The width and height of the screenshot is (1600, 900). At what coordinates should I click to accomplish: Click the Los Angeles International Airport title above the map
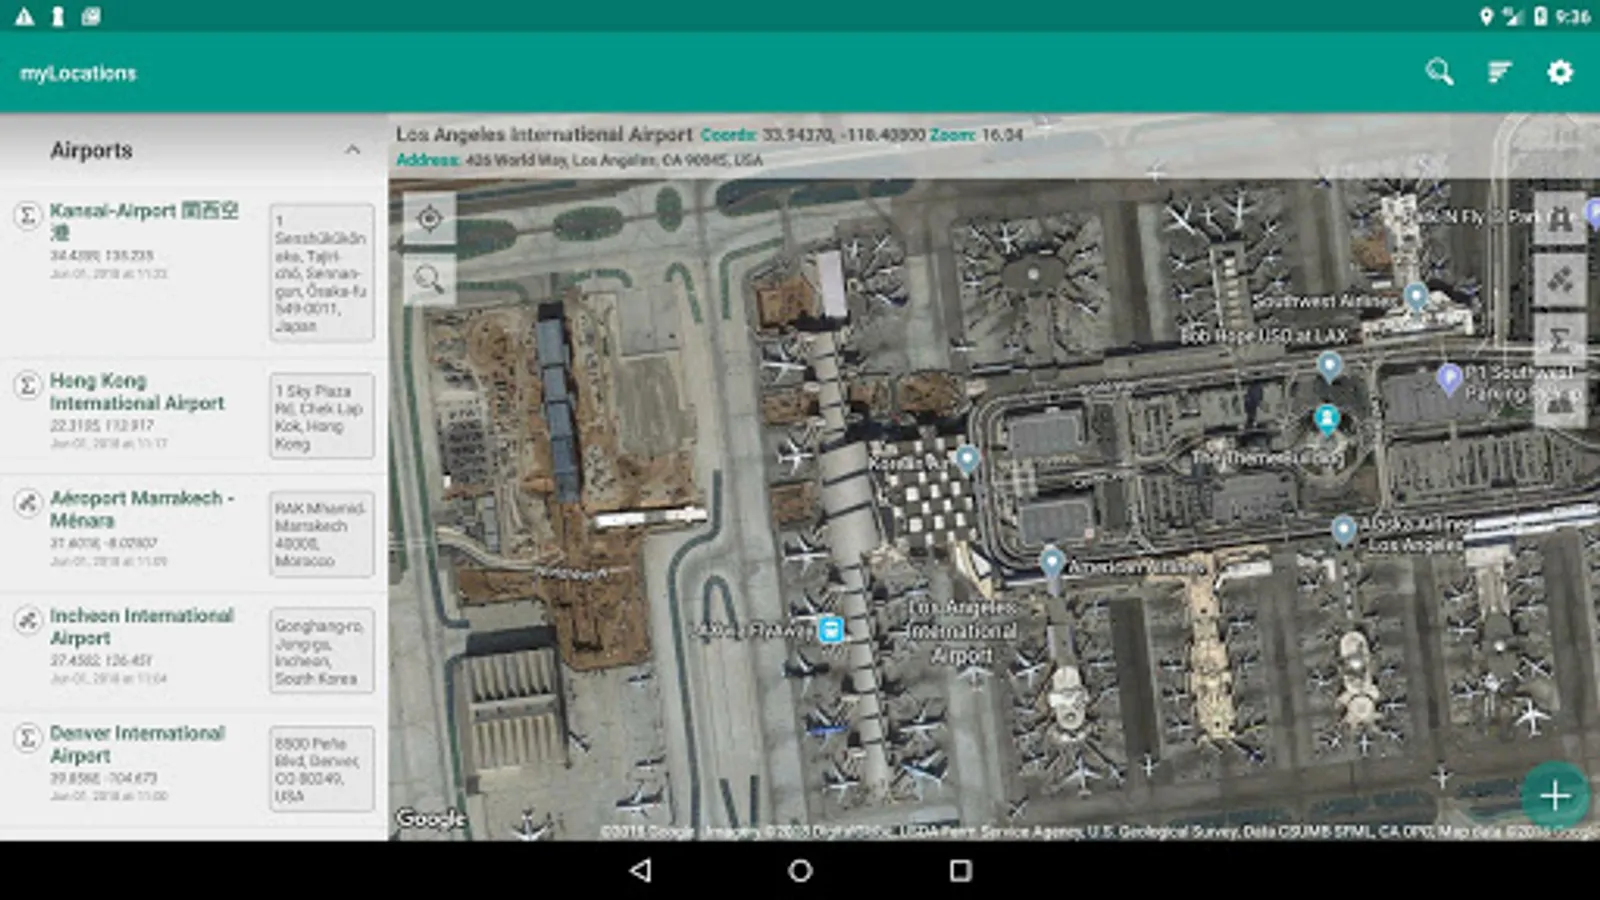point(544,134)
